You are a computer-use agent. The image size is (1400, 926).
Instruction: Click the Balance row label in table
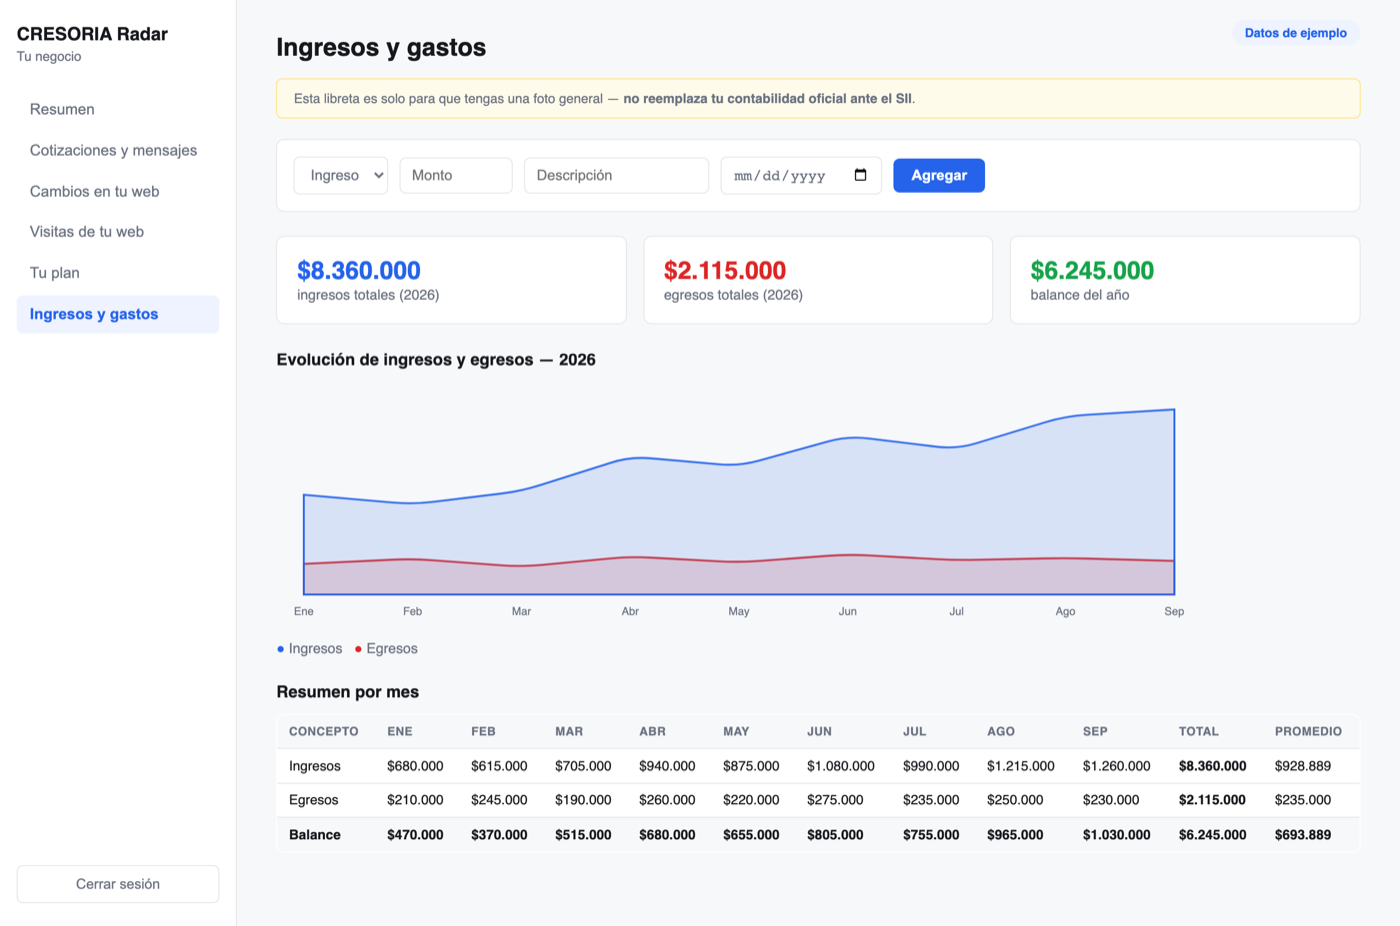(315, 835)
